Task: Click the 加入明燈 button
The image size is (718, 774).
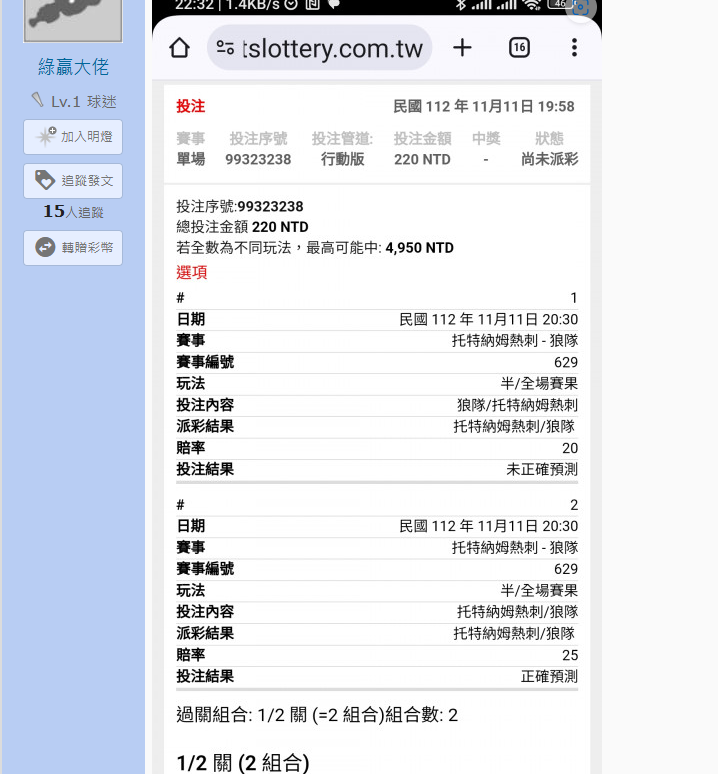Action: pyautogui.click(x=73, y=137)
